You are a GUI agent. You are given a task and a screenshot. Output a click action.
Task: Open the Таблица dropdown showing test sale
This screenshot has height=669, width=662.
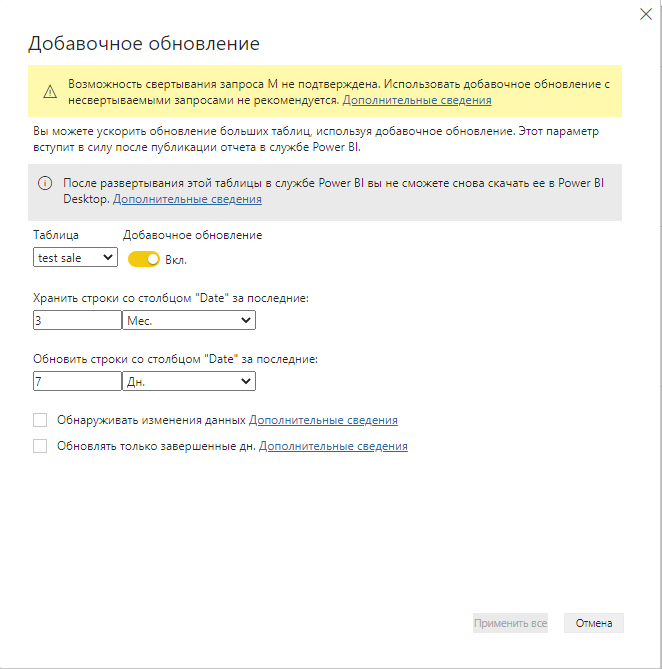pyautogui.click(x=75, y=257)
